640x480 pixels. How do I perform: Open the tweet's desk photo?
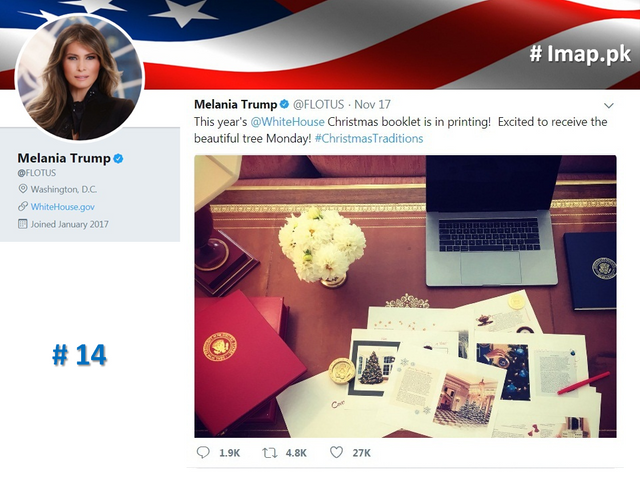tap(405, 296)
